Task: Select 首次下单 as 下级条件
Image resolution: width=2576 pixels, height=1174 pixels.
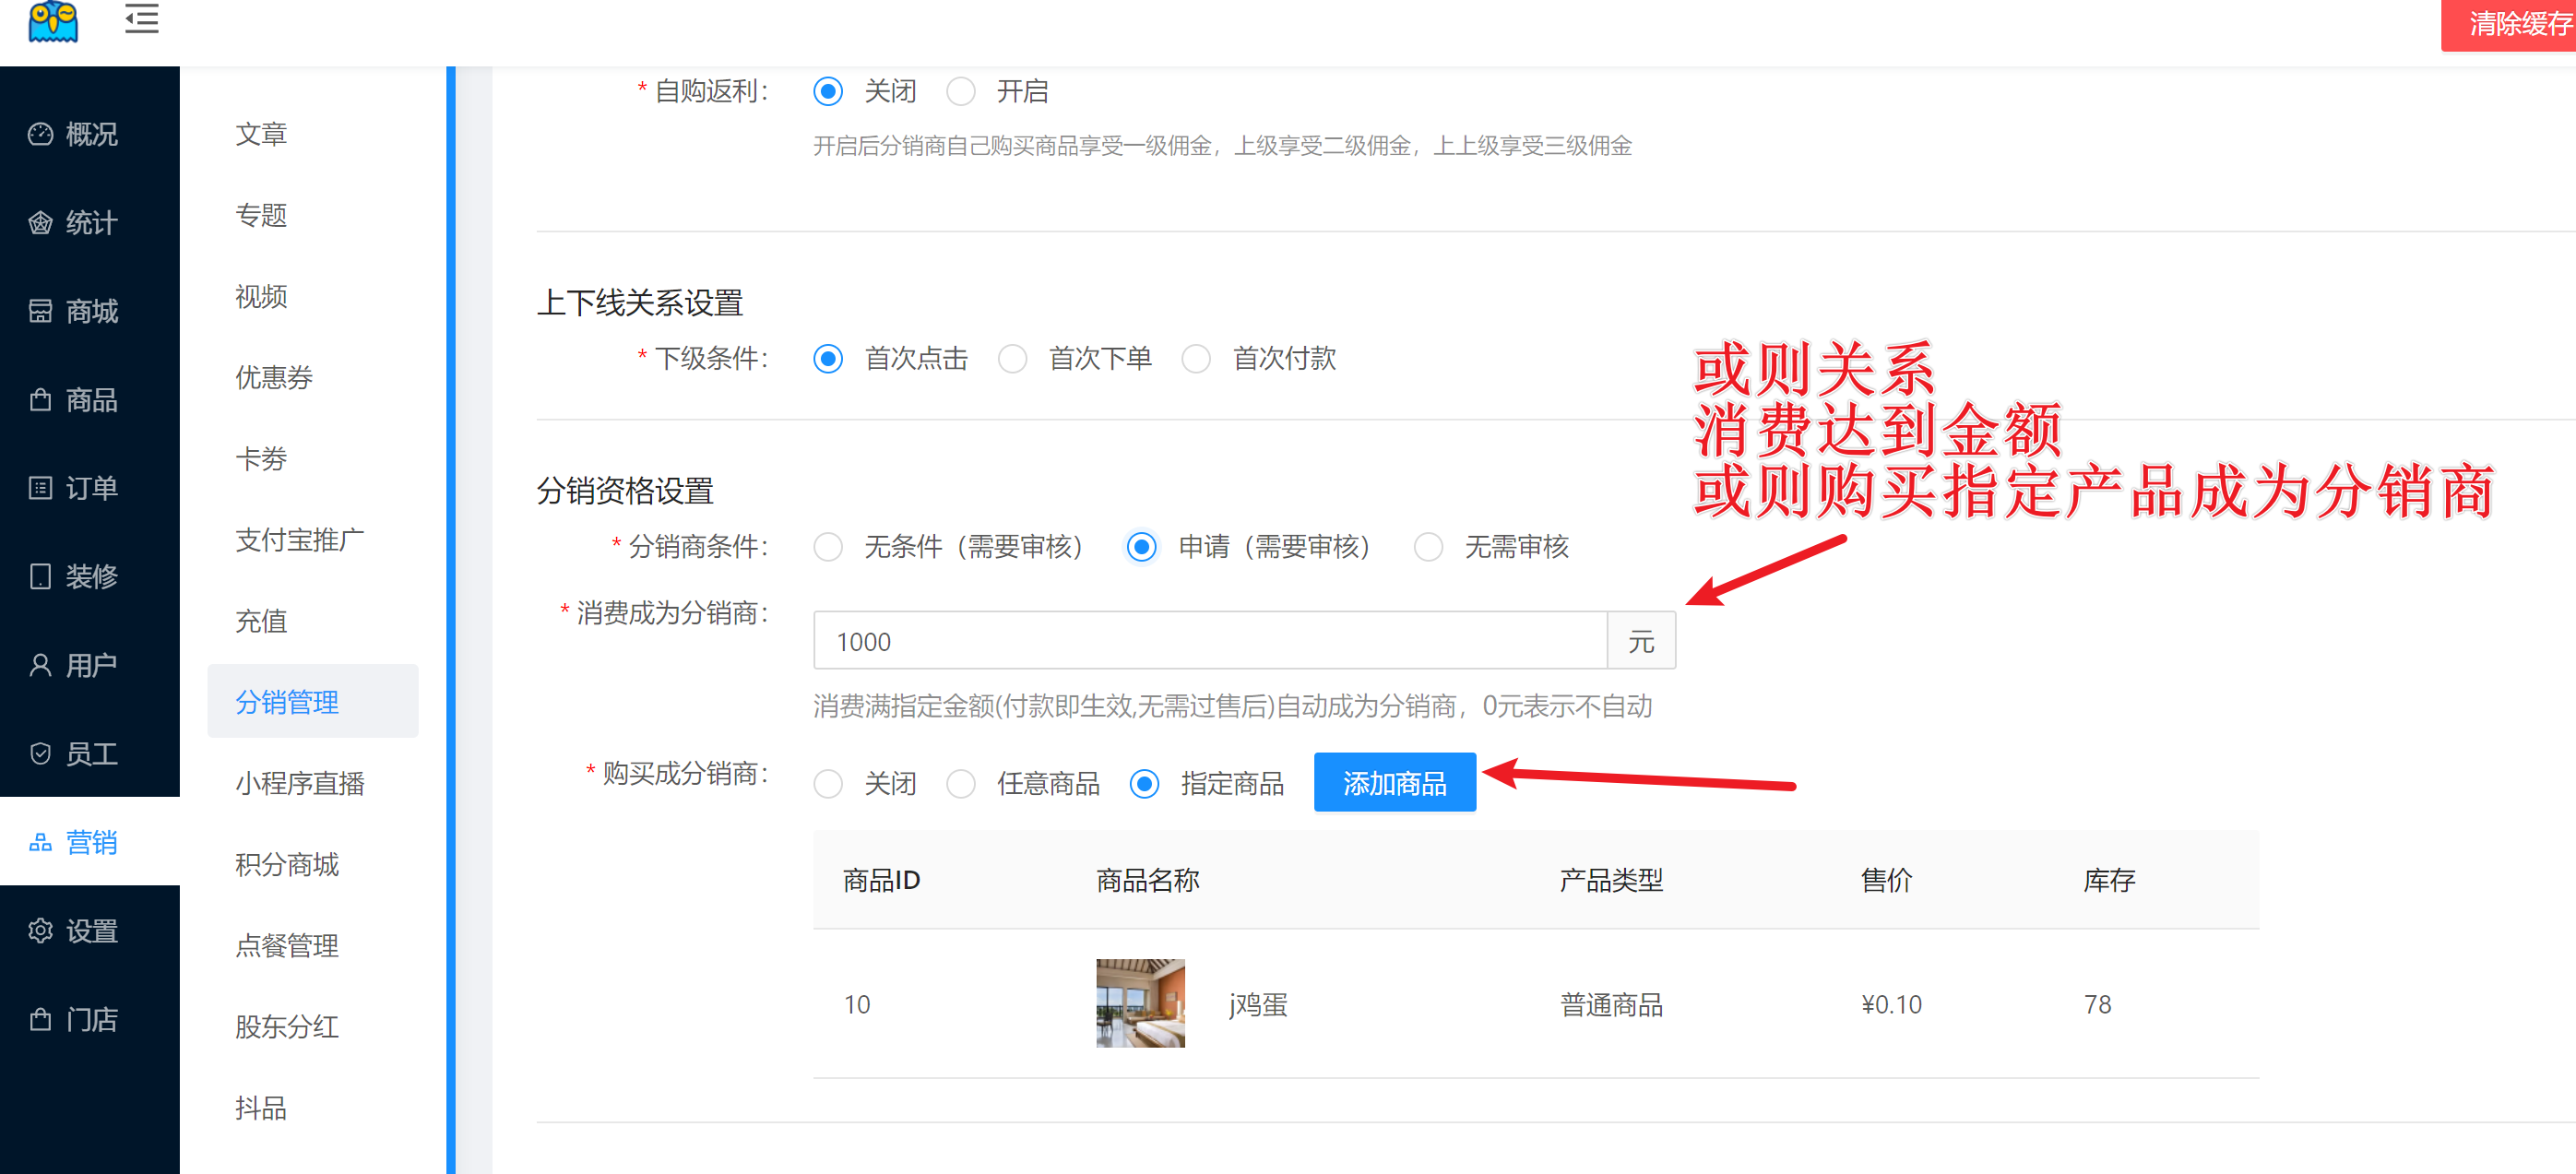Action: (1012, 359)
